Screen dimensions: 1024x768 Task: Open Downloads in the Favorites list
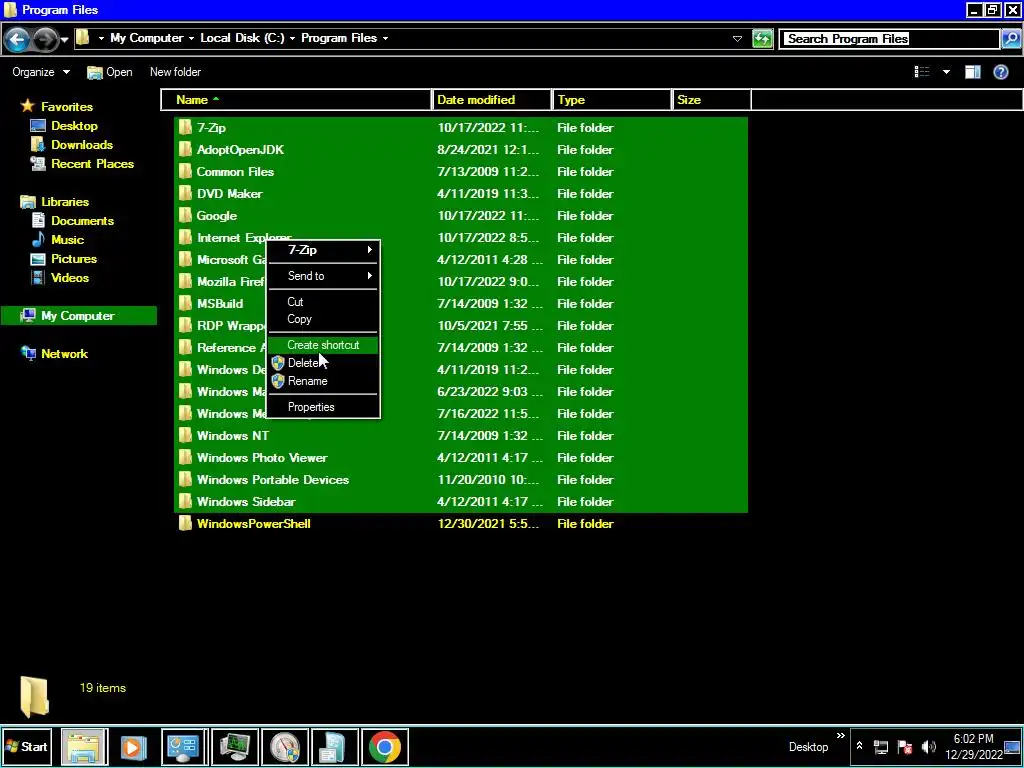point(82,144)
